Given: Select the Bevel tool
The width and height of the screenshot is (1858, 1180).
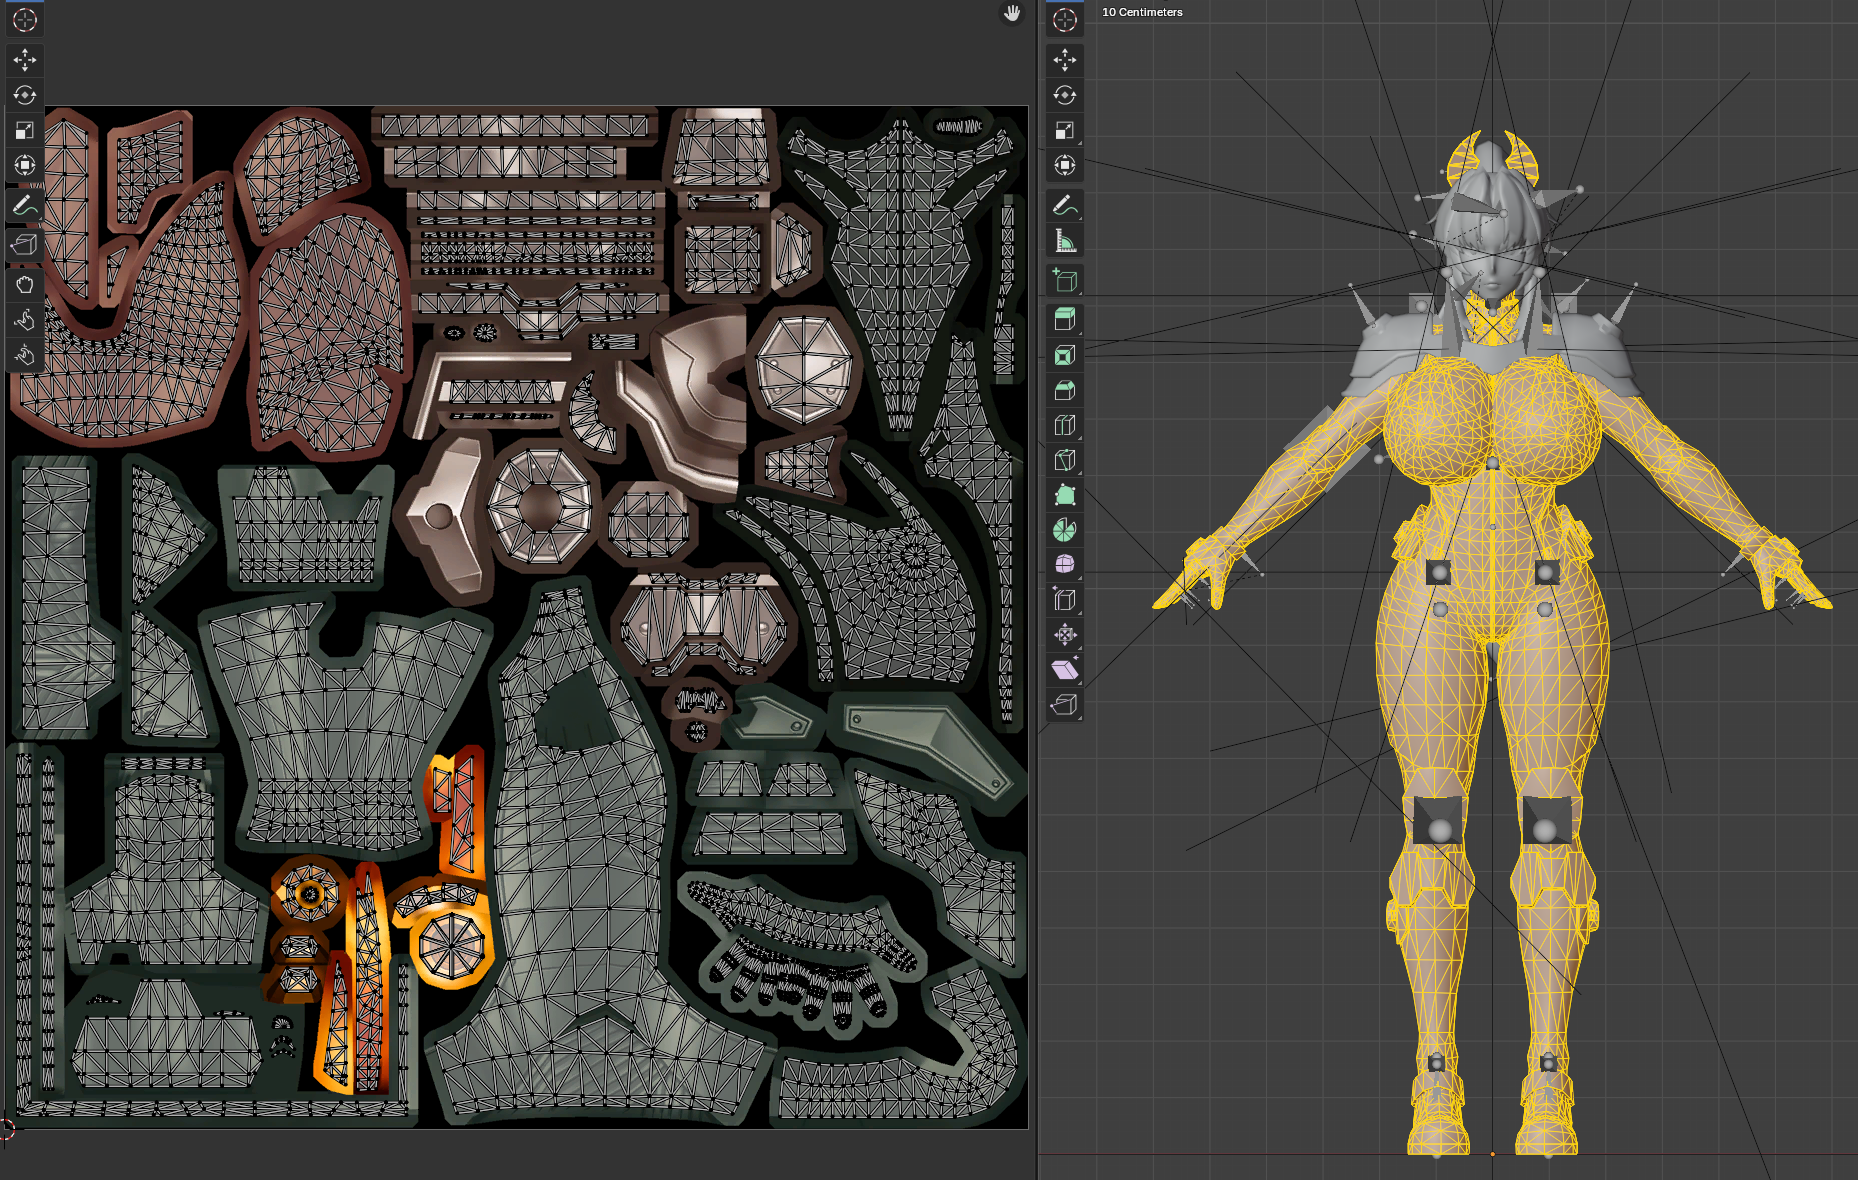Looking at the screenshot, I should [x=1065, y=390].
